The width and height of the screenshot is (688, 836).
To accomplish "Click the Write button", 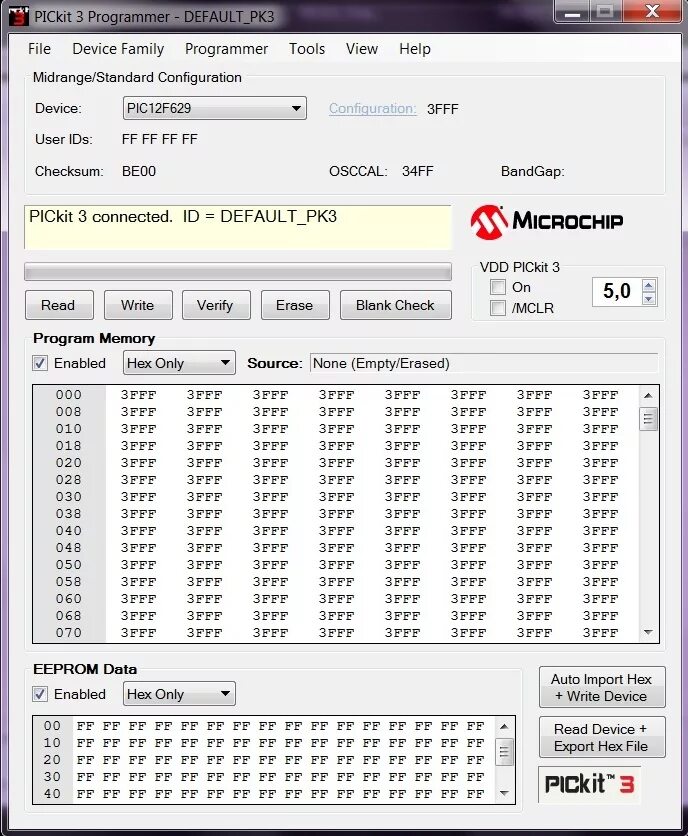I will [x=138, y=305].
